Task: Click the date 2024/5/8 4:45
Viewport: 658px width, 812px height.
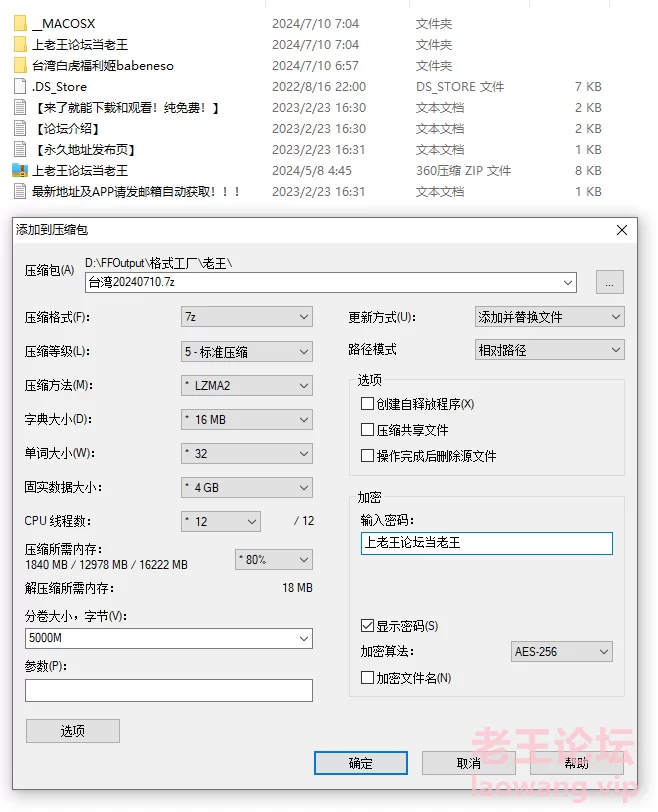Action: tap(312, 170)
